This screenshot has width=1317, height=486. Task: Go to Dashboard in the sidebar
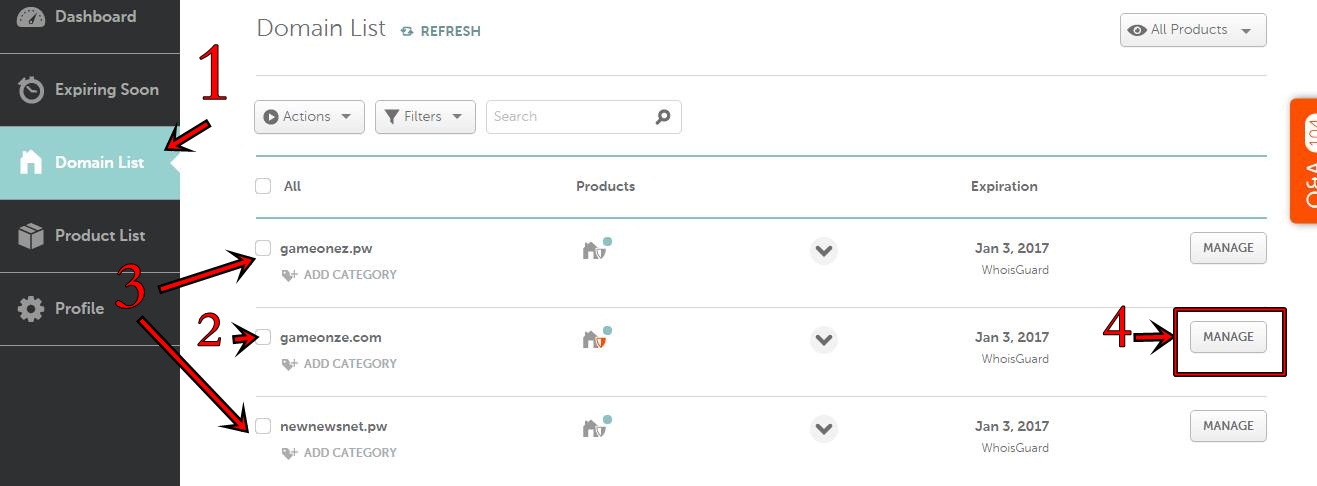coord(95,17)
